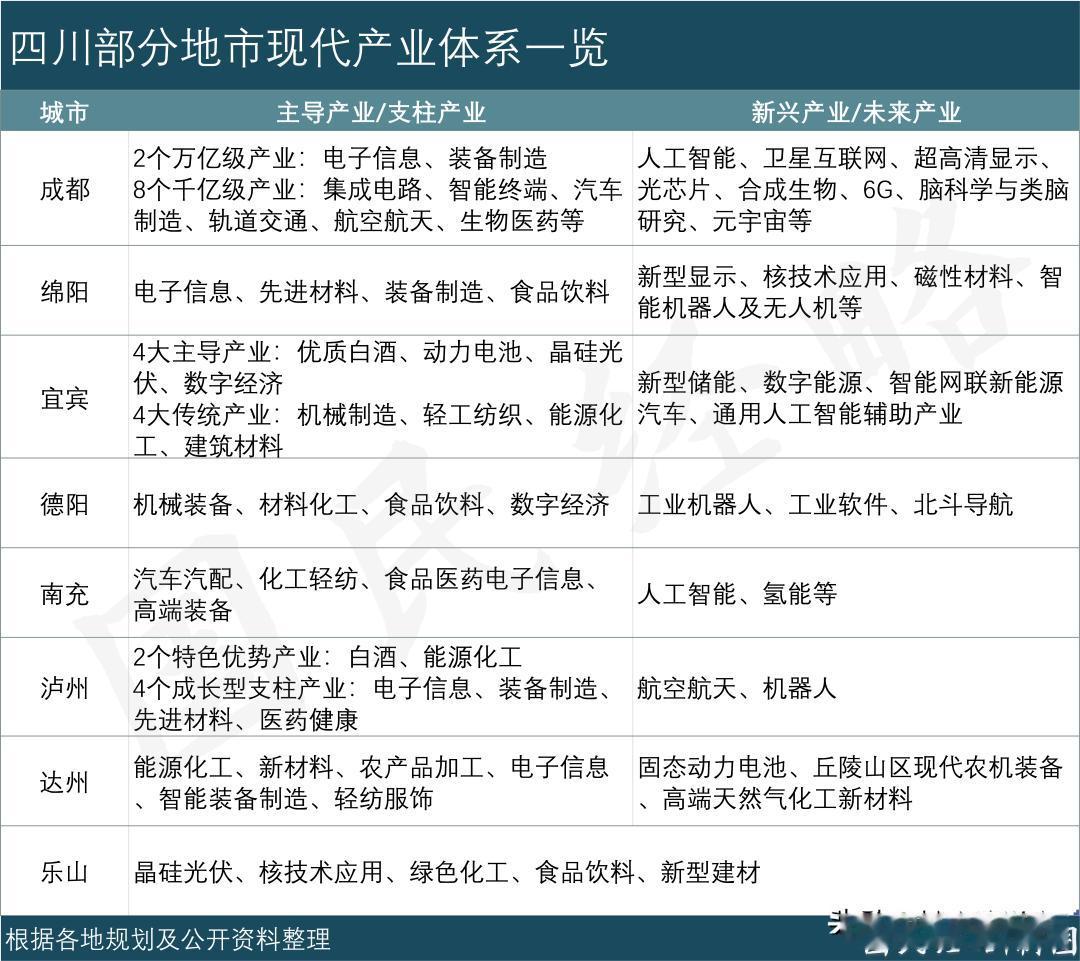Select the 德阳 city cell
Viewport: 1080px width, 961px height.
coord(64,504)
